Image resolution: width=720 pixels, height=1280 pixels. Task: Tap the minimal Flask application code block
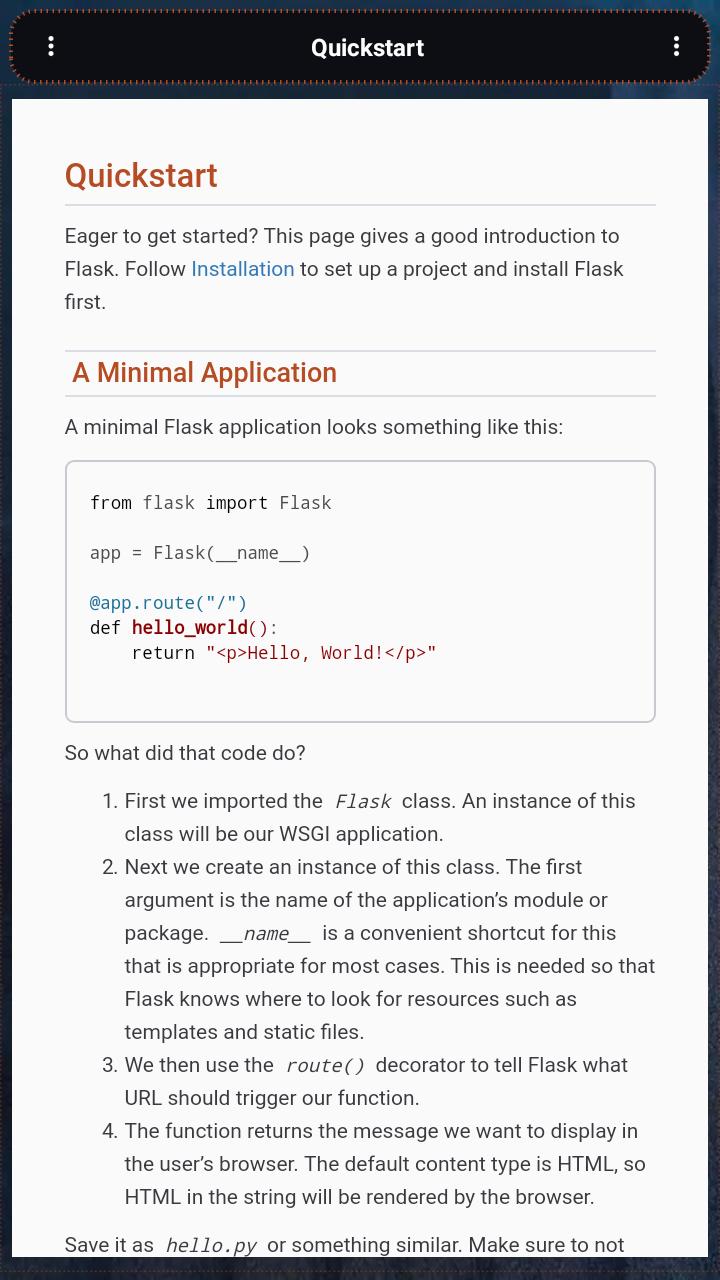click(360, 590)
